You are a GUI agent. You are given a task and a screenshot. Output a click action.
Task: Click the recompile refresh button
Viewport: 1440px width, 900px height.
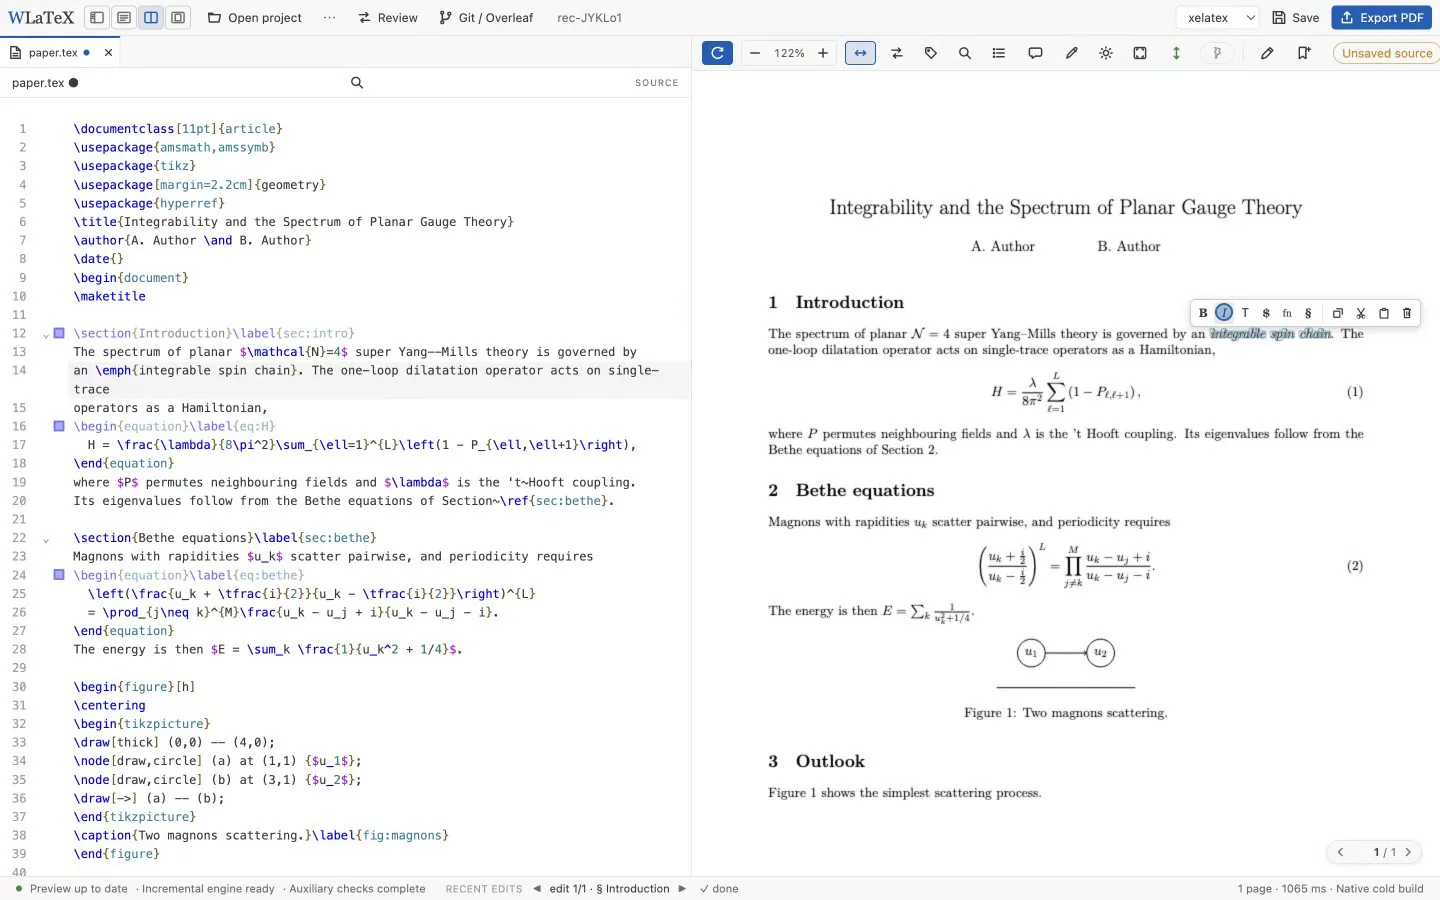[x=717, y=53]
